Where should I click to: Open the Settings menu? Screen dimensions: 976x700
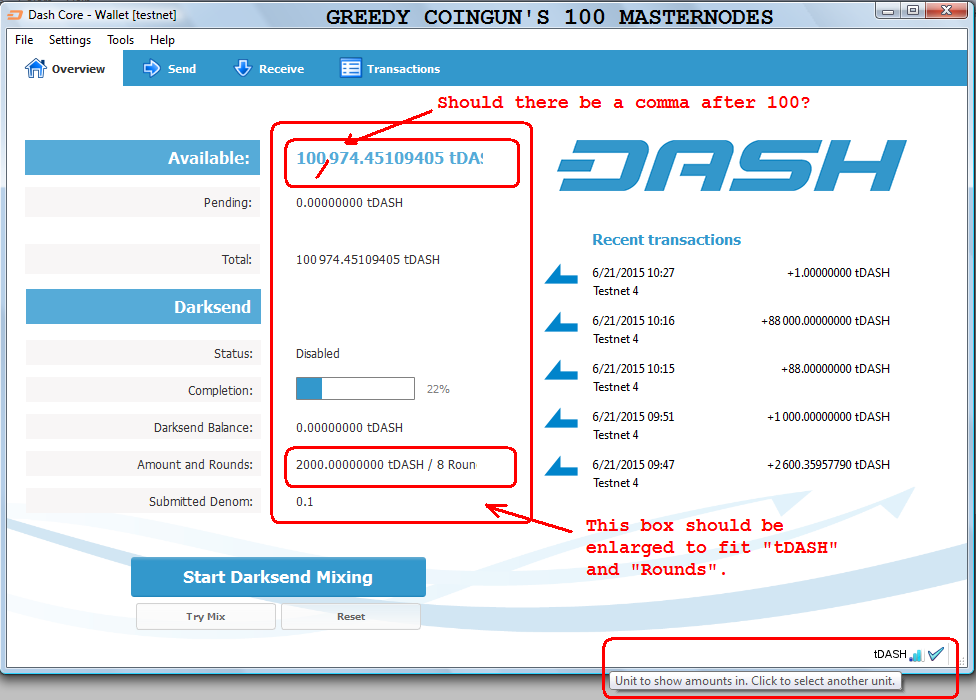[70, 40]
